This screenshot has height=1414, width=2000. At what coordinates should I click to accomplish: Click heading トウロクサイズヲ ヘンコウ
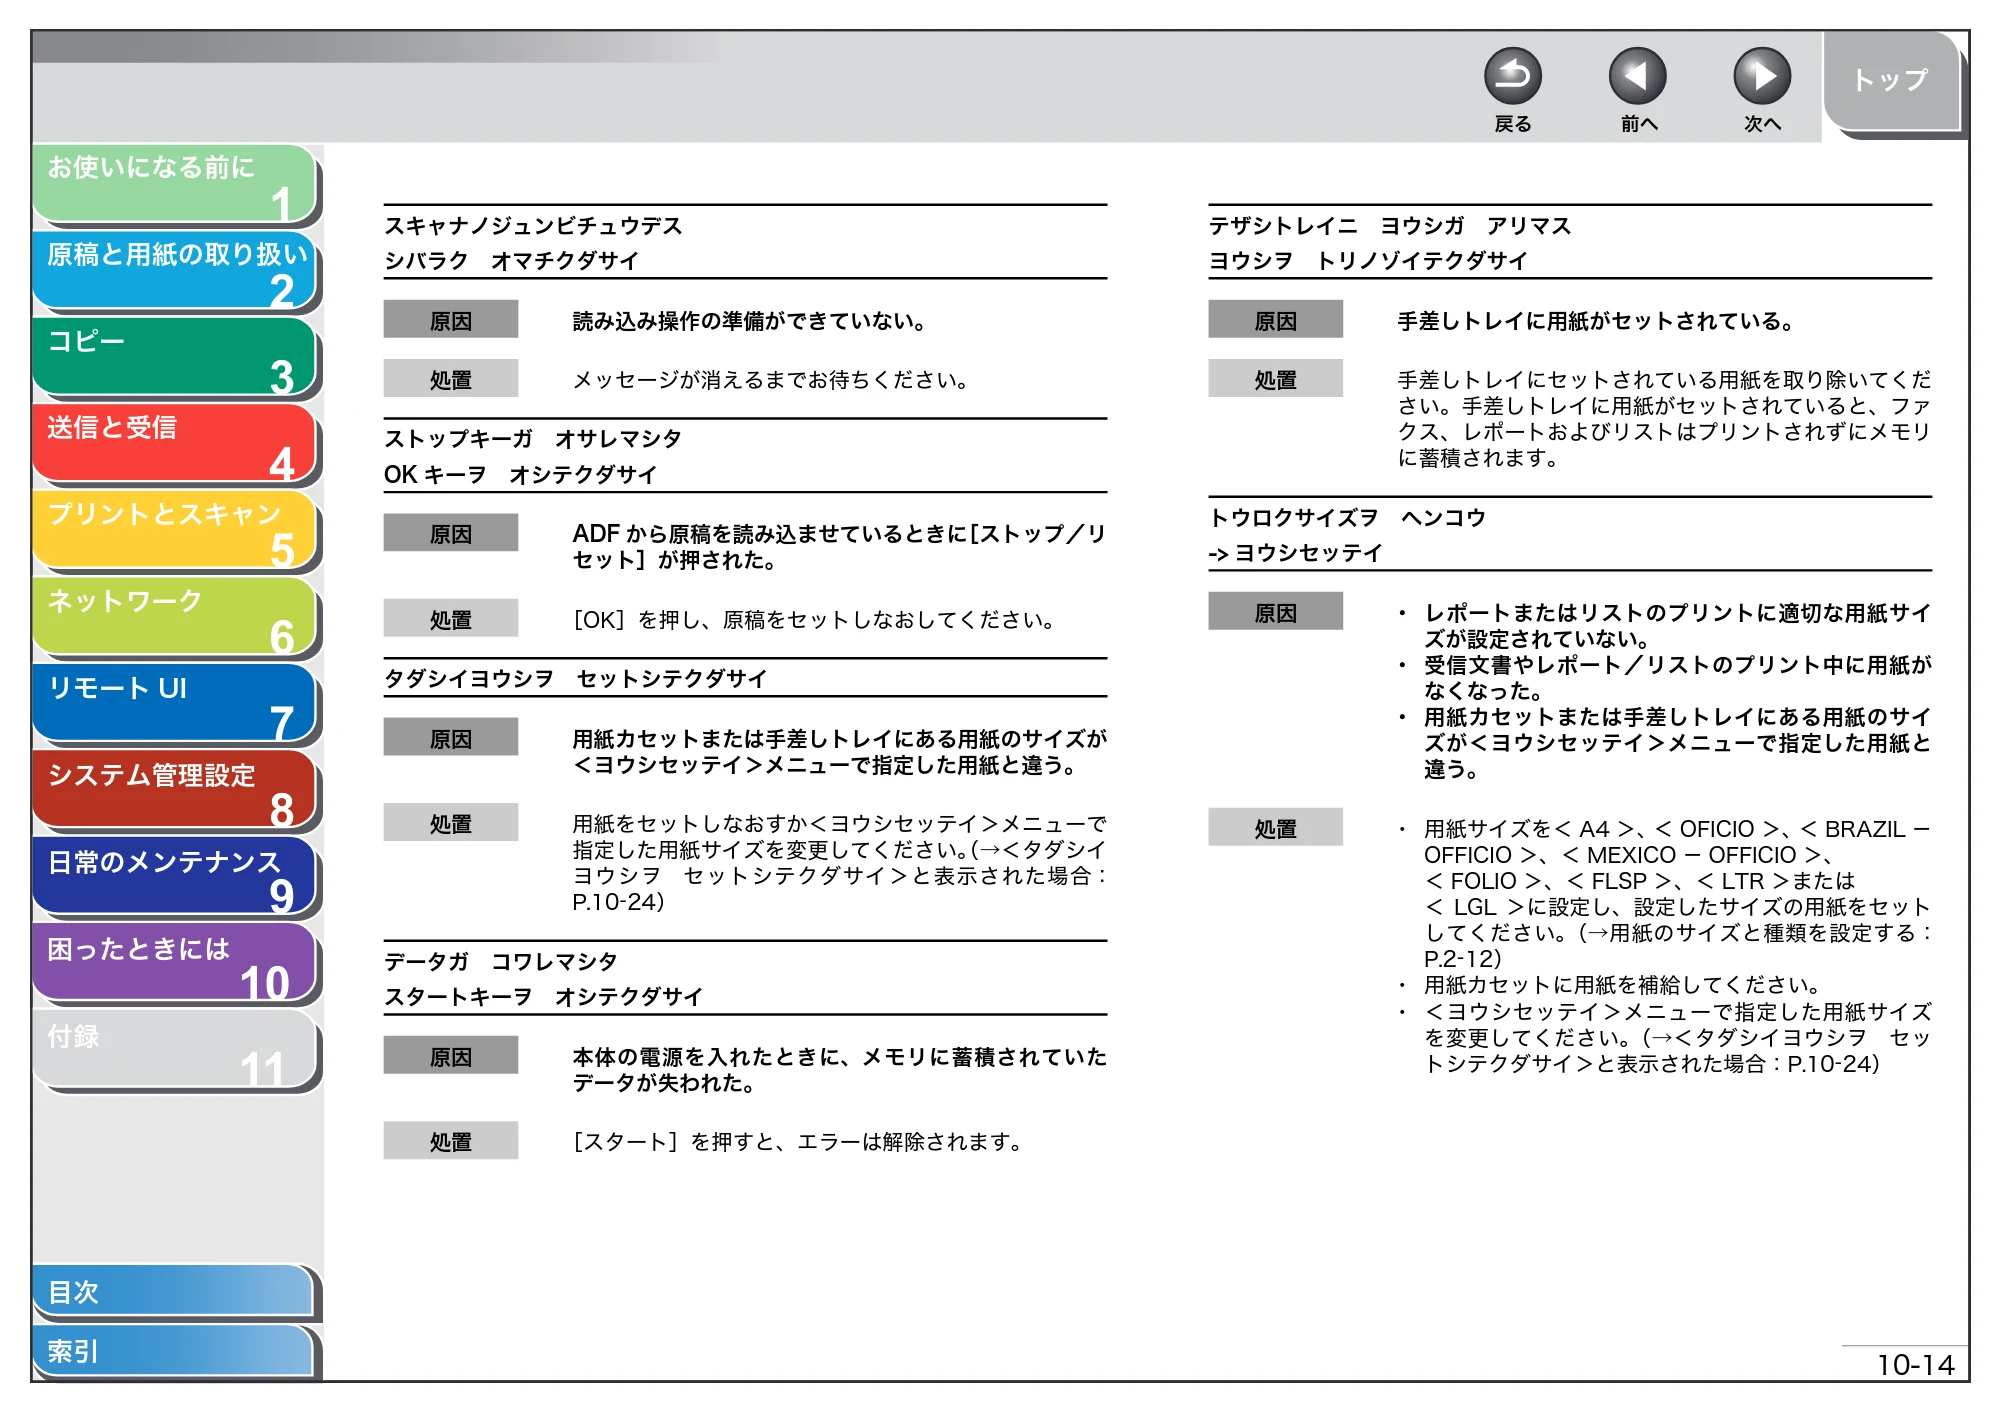(1347, 518)
